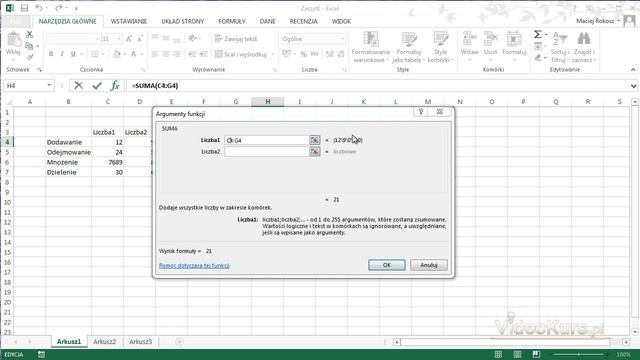
Task: Confirm the formula with the checkmark icon
Action: pyautogui.click(x=97, y=86)
